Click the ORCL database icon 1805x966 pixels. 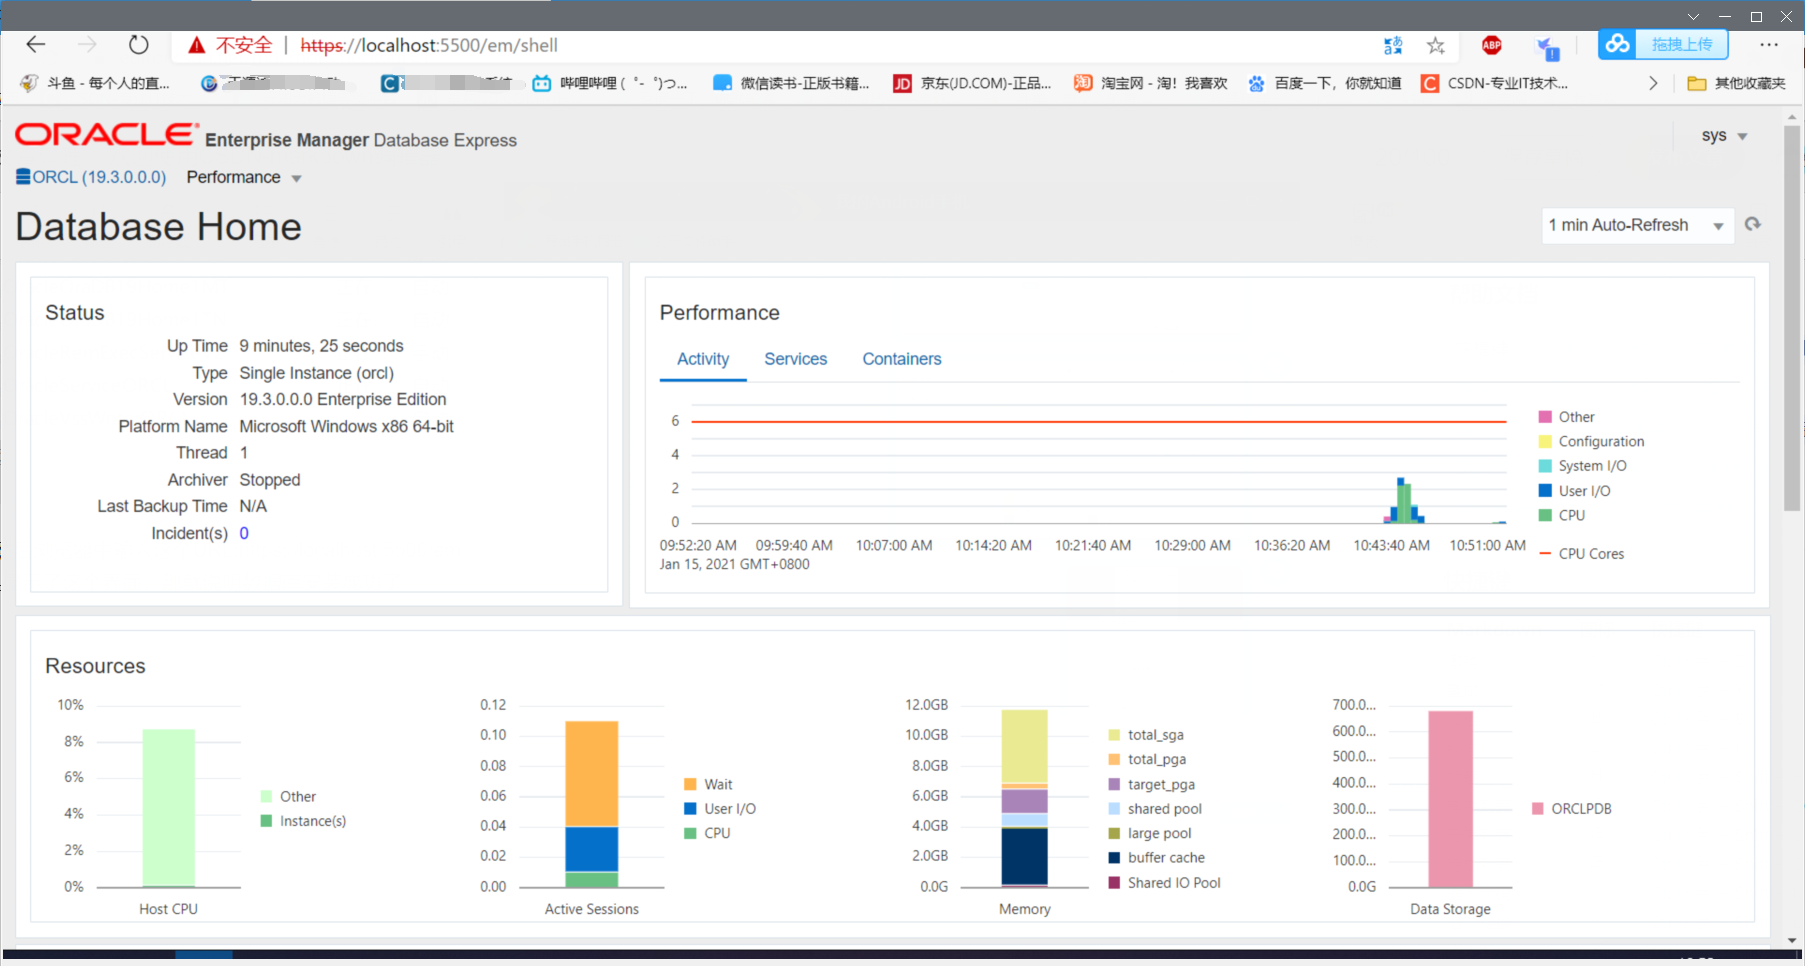pos(23,177)
